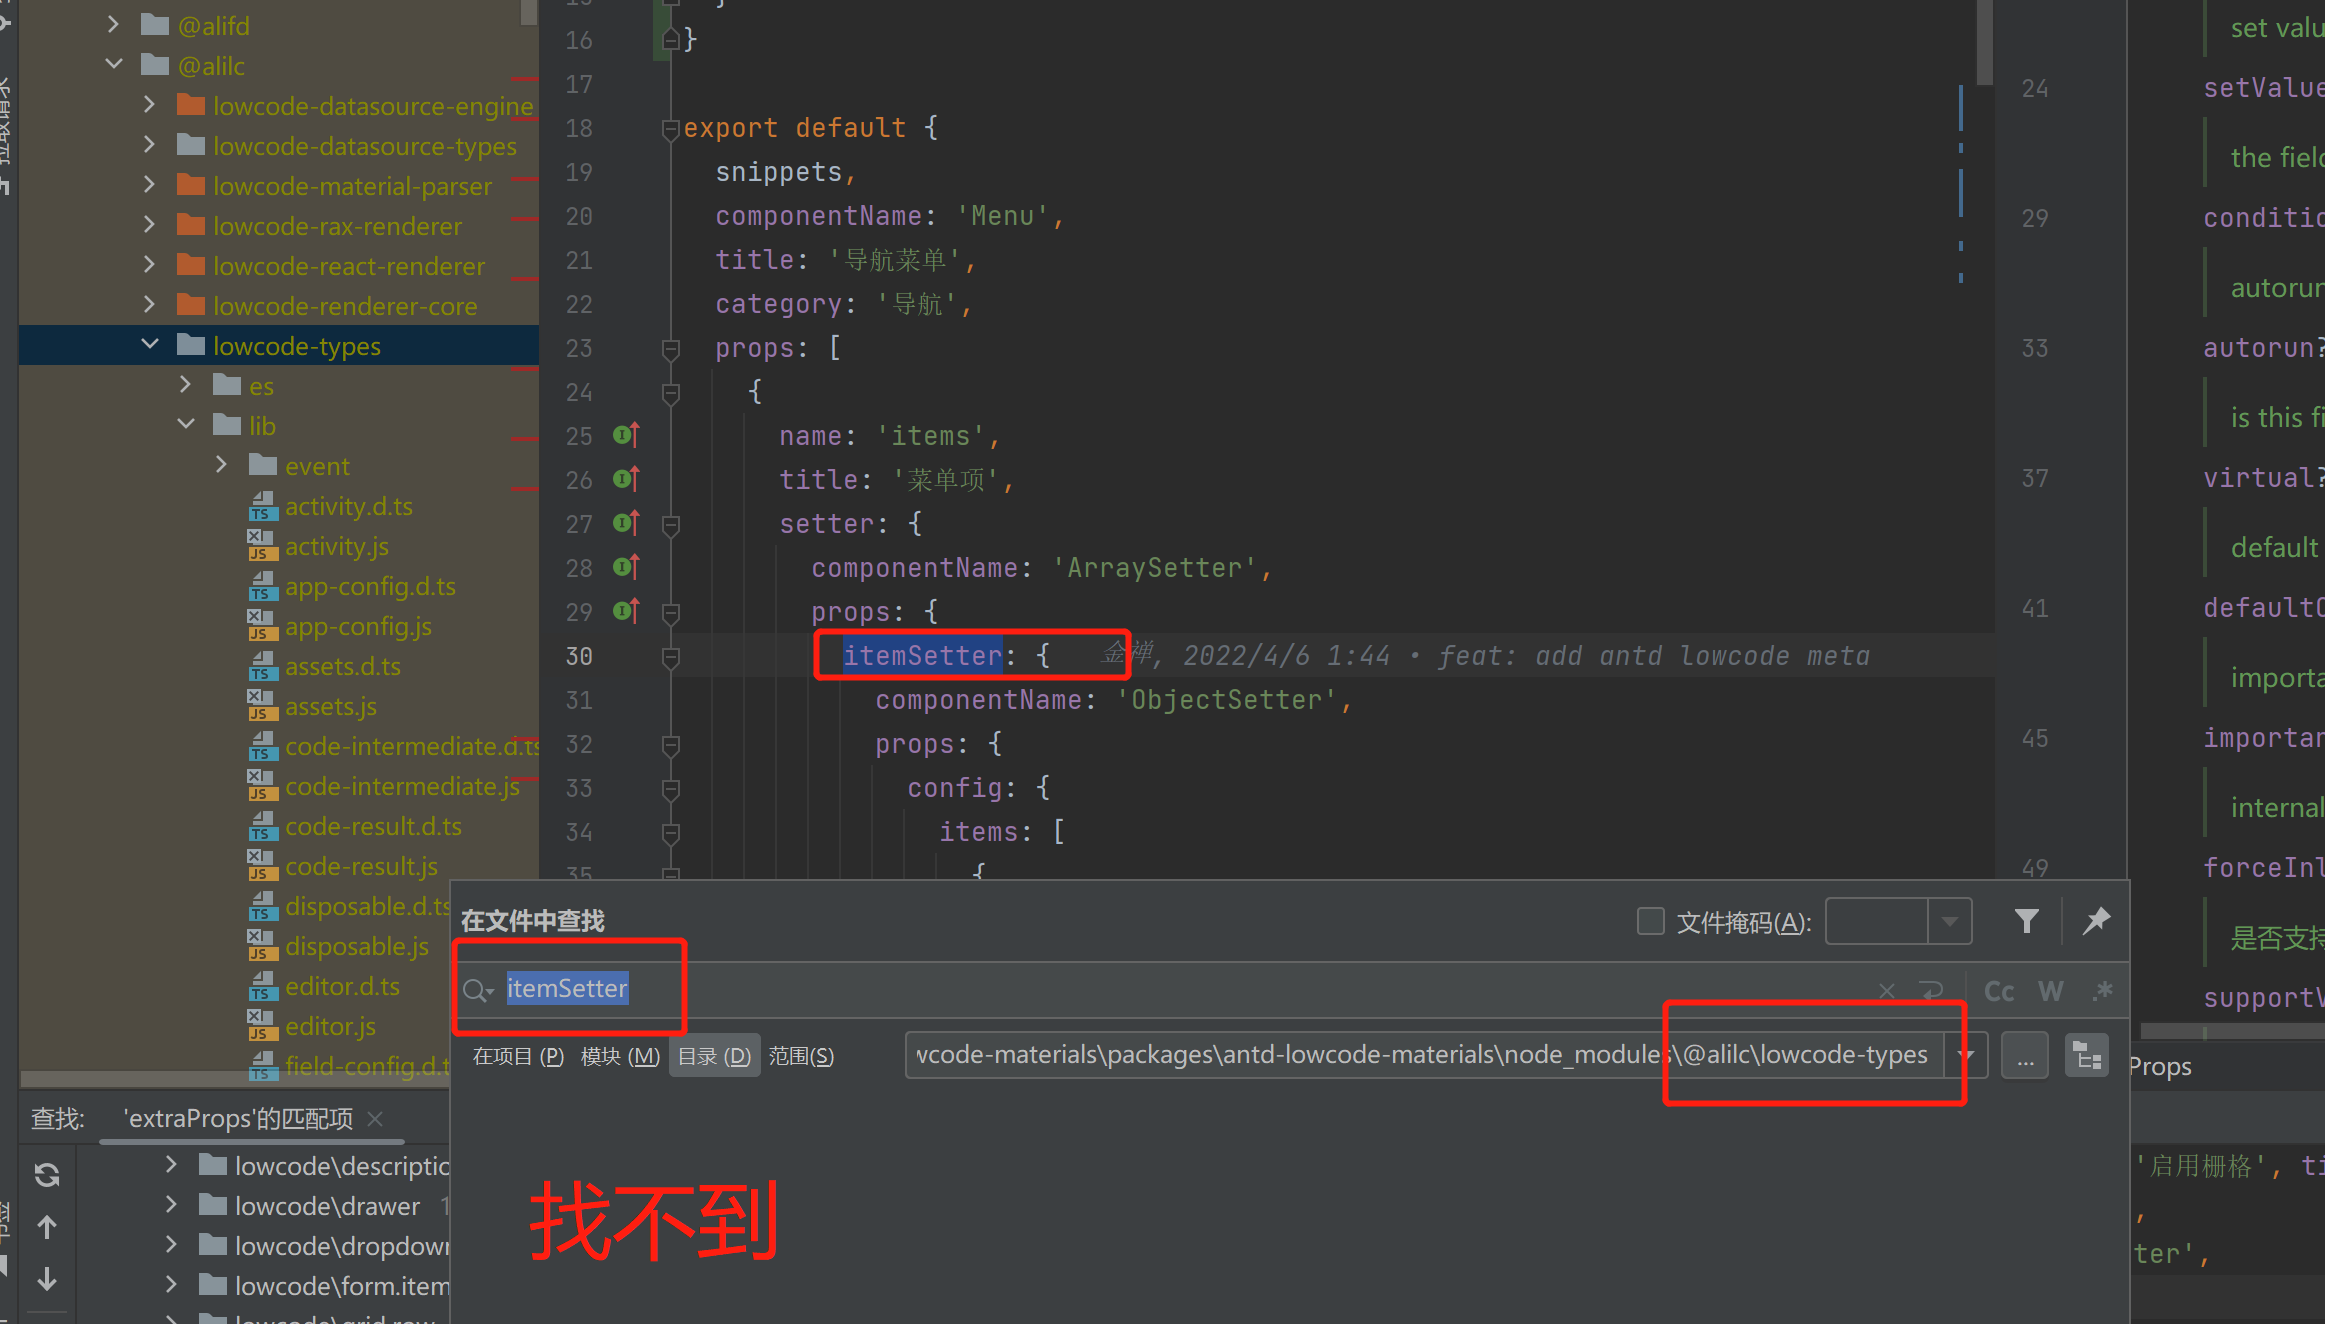Jump to next match using the down arrow

click(x=47, y=1279)
